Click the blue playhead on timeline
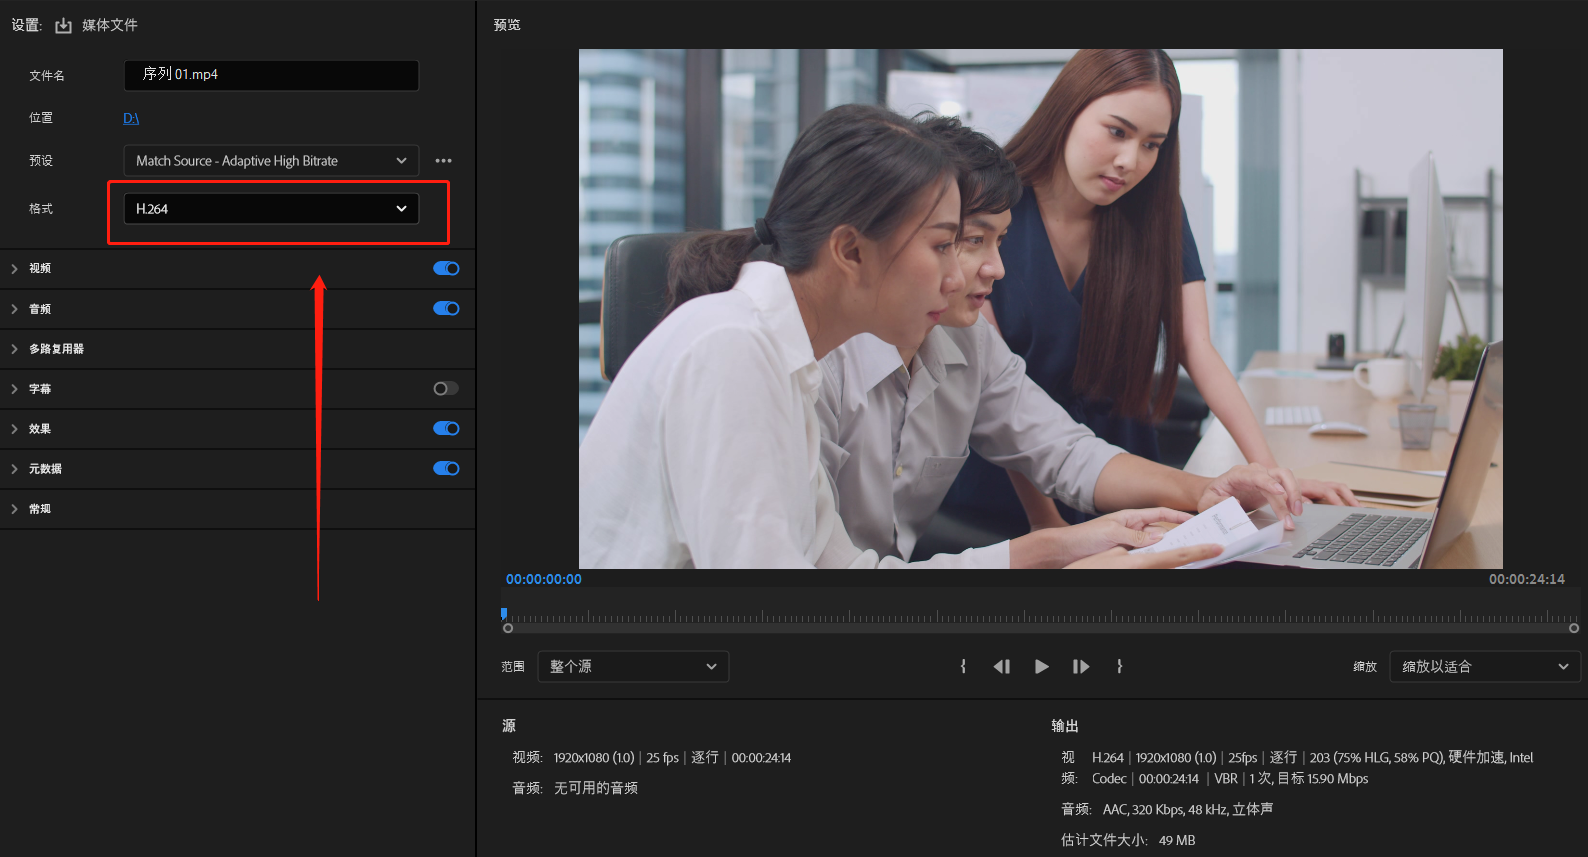 504,613
